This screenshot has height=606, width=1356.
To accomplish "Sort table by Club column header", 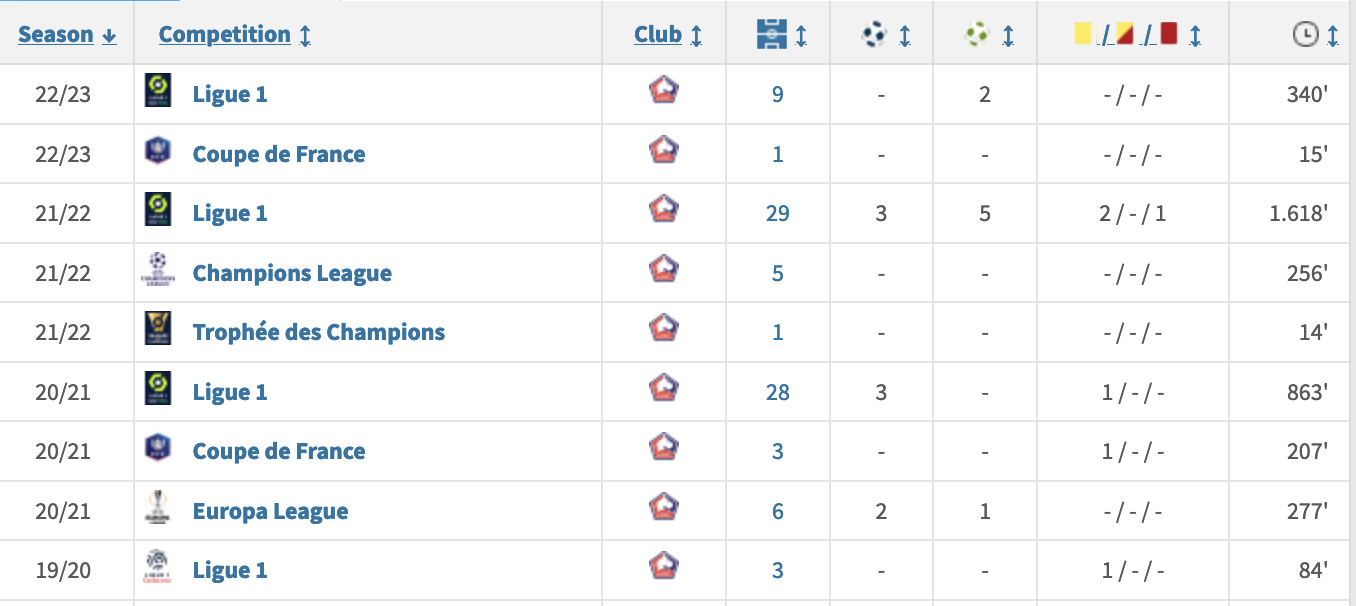I will click(x=668, y=34).
